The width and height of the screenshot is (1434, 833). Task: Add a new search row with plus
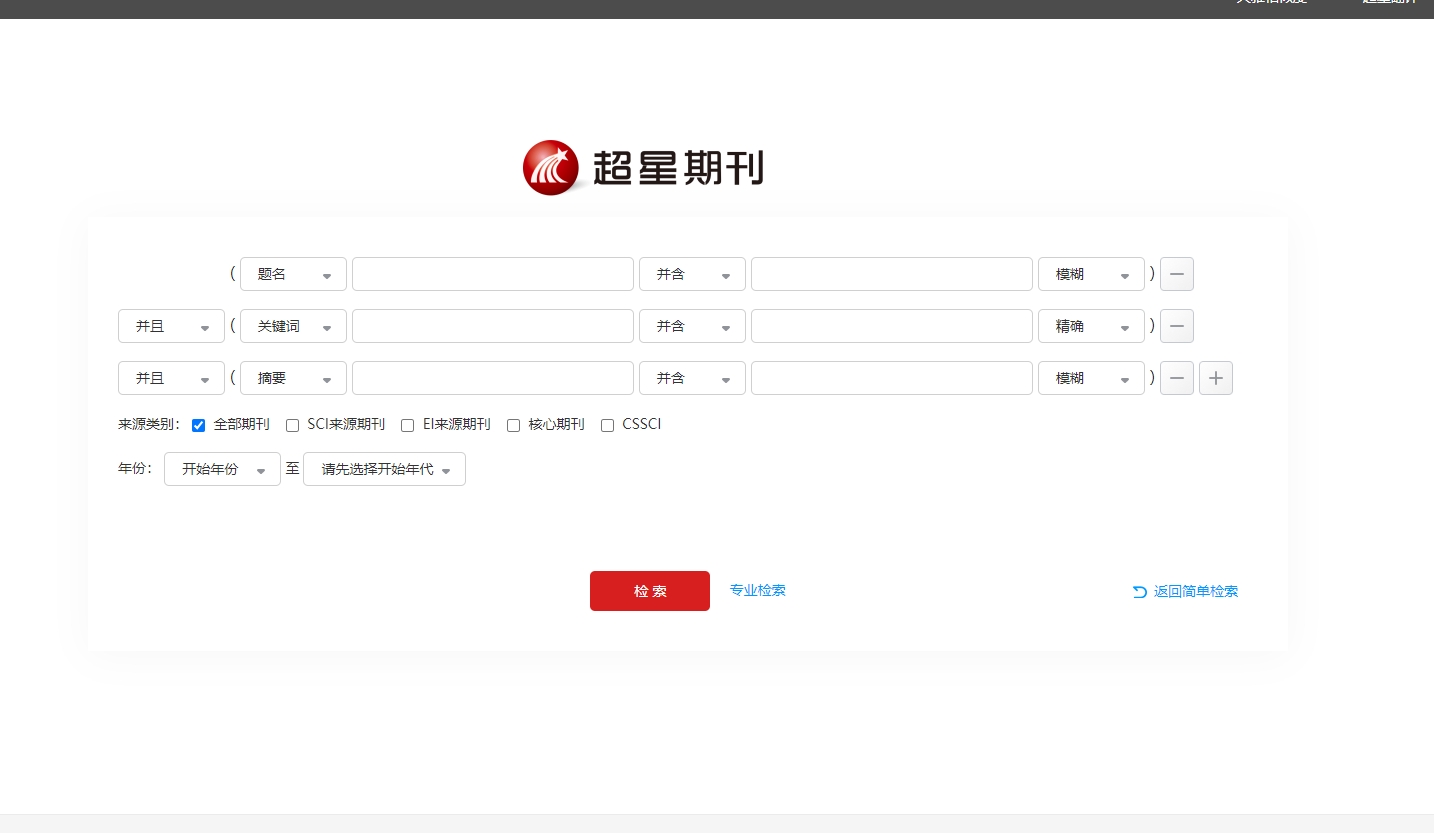pos(1215,378)
